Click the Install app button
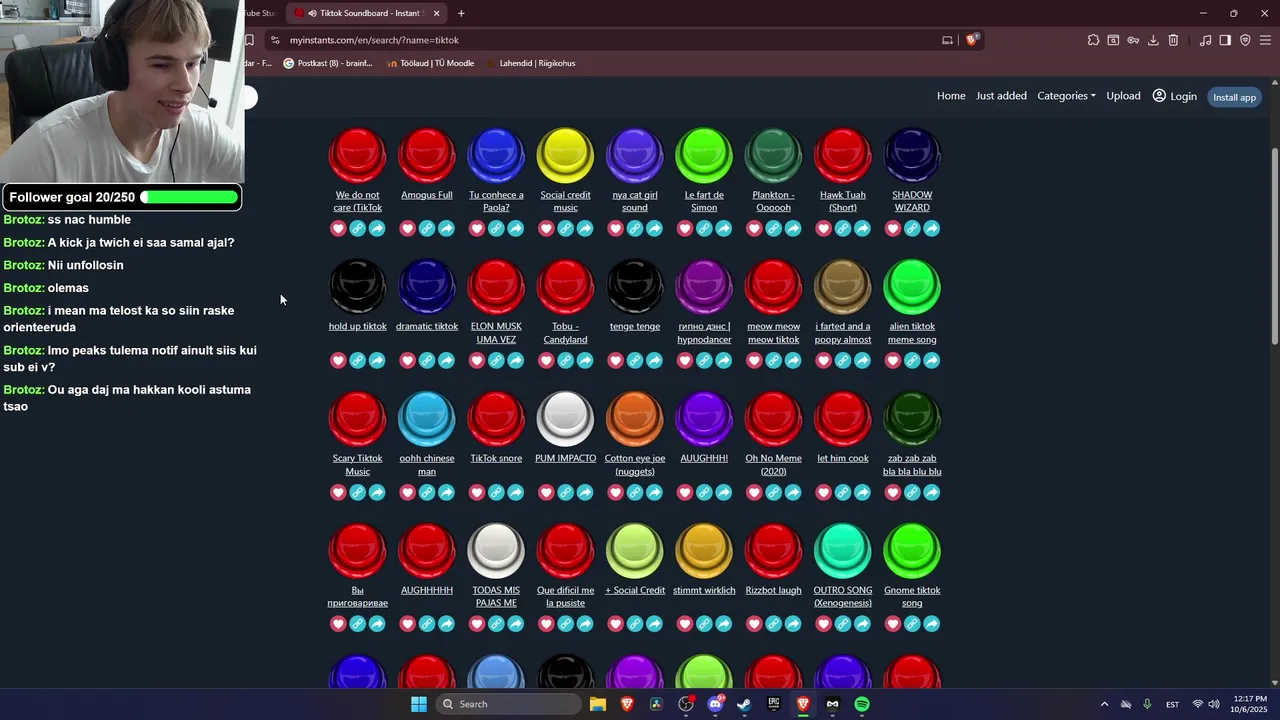This screenshot has width=1280, height=720. coord(1234,97)
